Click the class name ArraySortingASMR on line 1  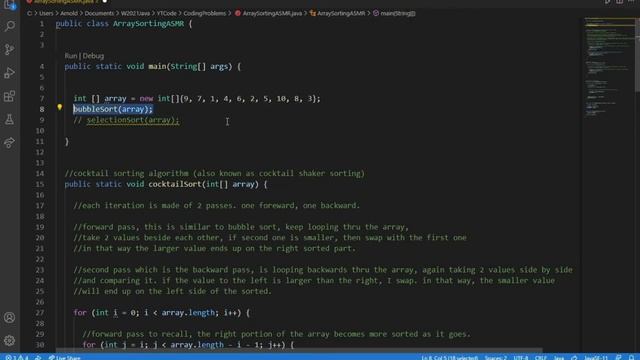pos(148,24)
